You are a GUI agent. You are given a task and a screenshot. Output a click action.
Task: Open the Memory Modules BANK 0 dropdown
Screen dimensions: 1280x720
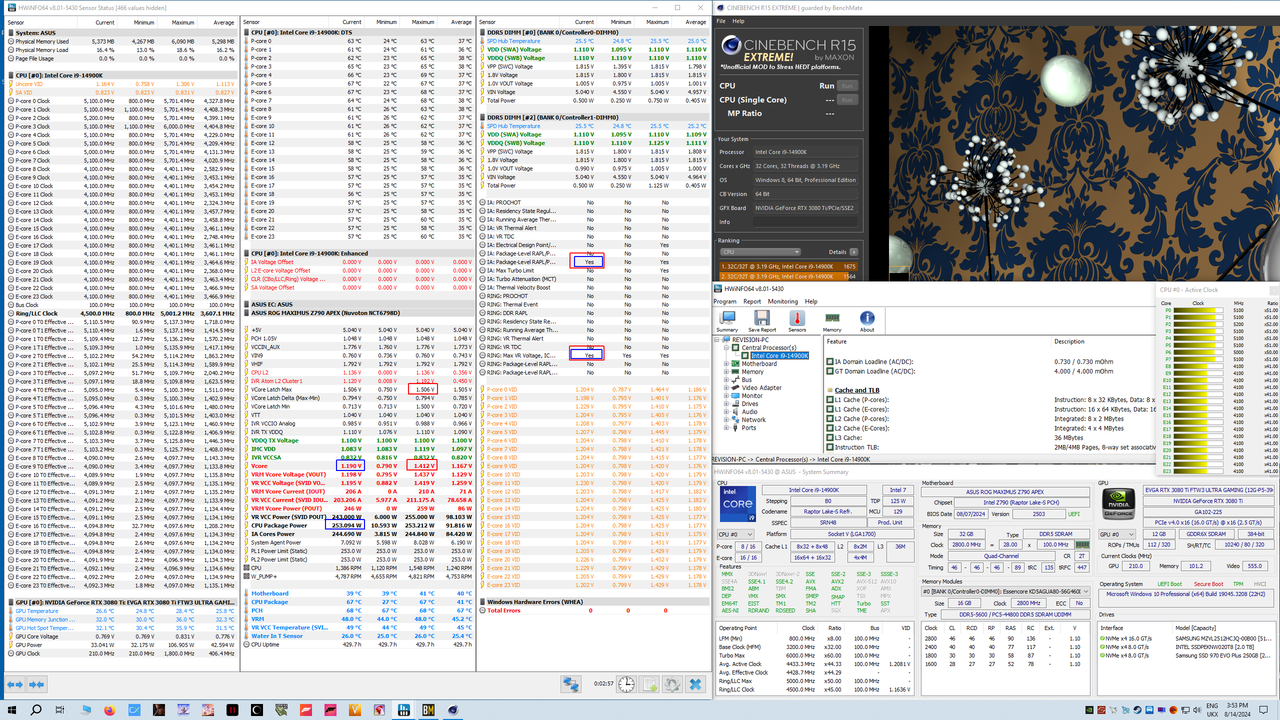[1004, 590]
